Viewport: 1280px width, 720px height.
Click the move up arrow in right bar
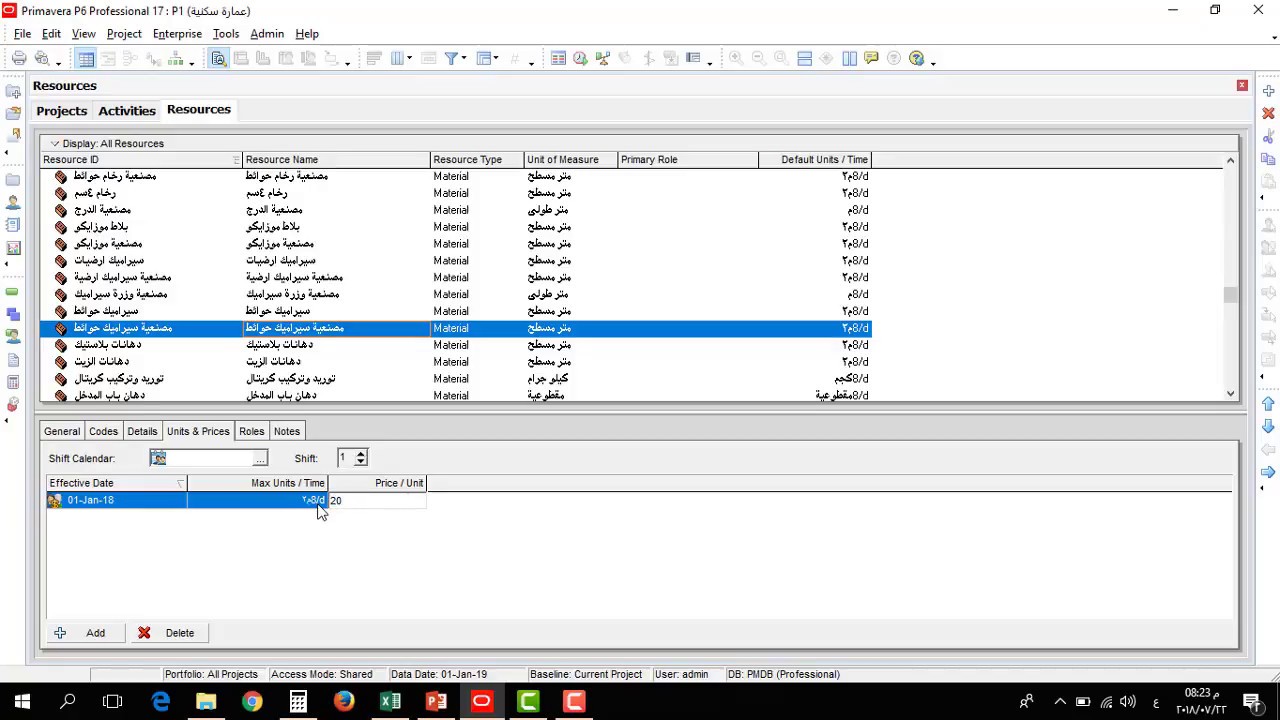coord(1268,403)
